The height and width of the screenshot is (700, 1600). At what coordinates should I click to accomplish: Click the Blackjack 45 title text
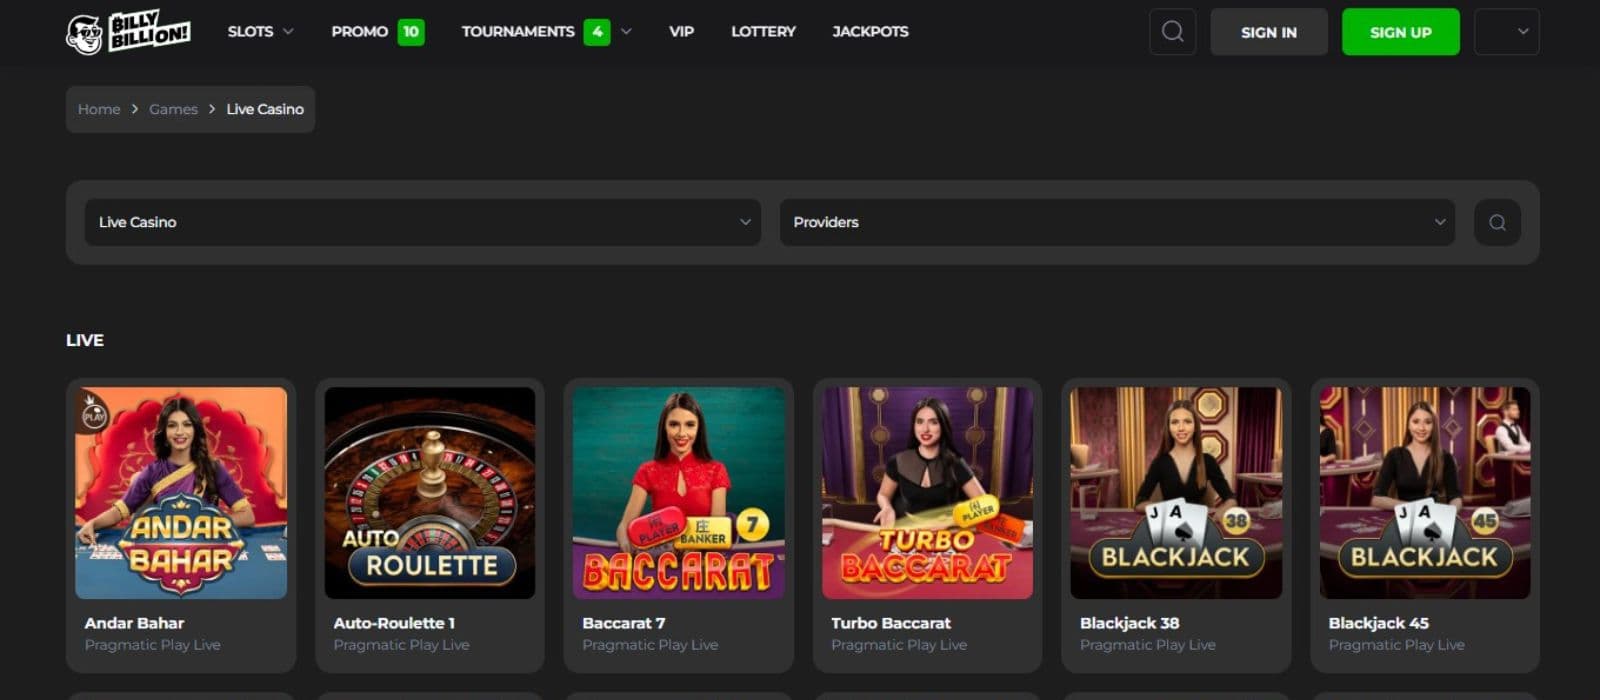1378,623
